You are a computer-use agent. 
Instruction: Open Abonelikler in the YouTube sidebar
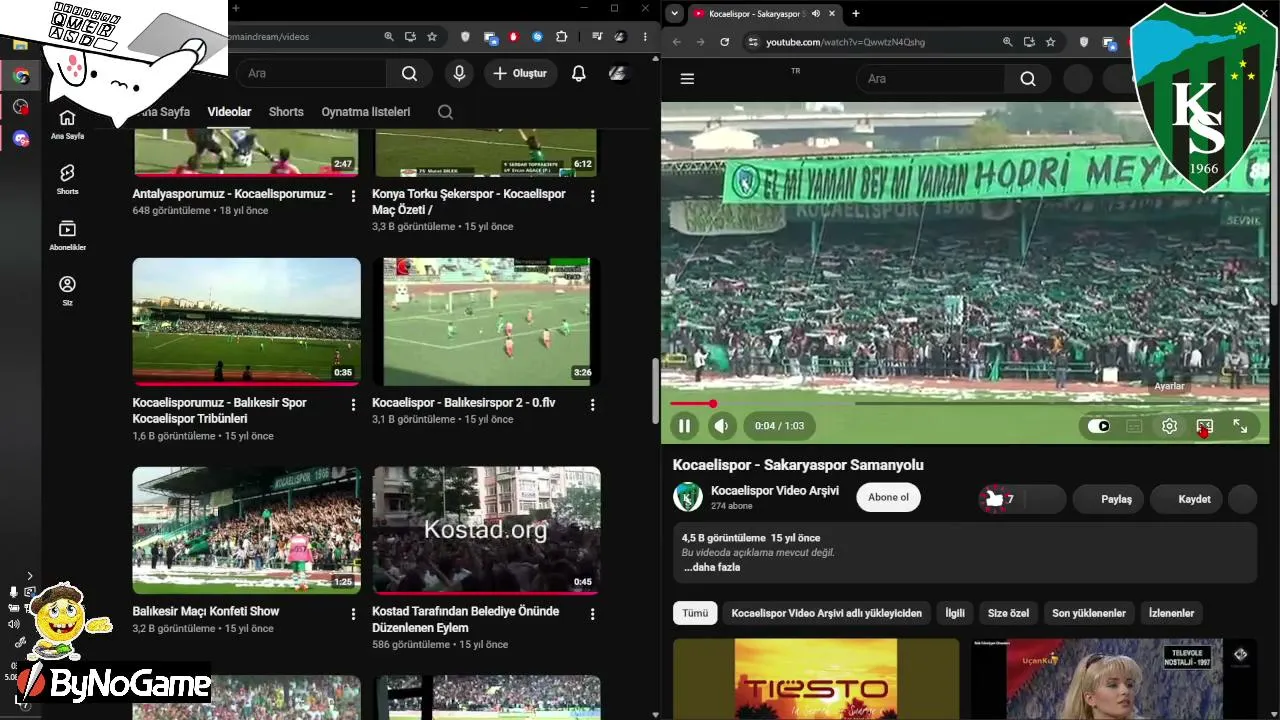point(67,235)
